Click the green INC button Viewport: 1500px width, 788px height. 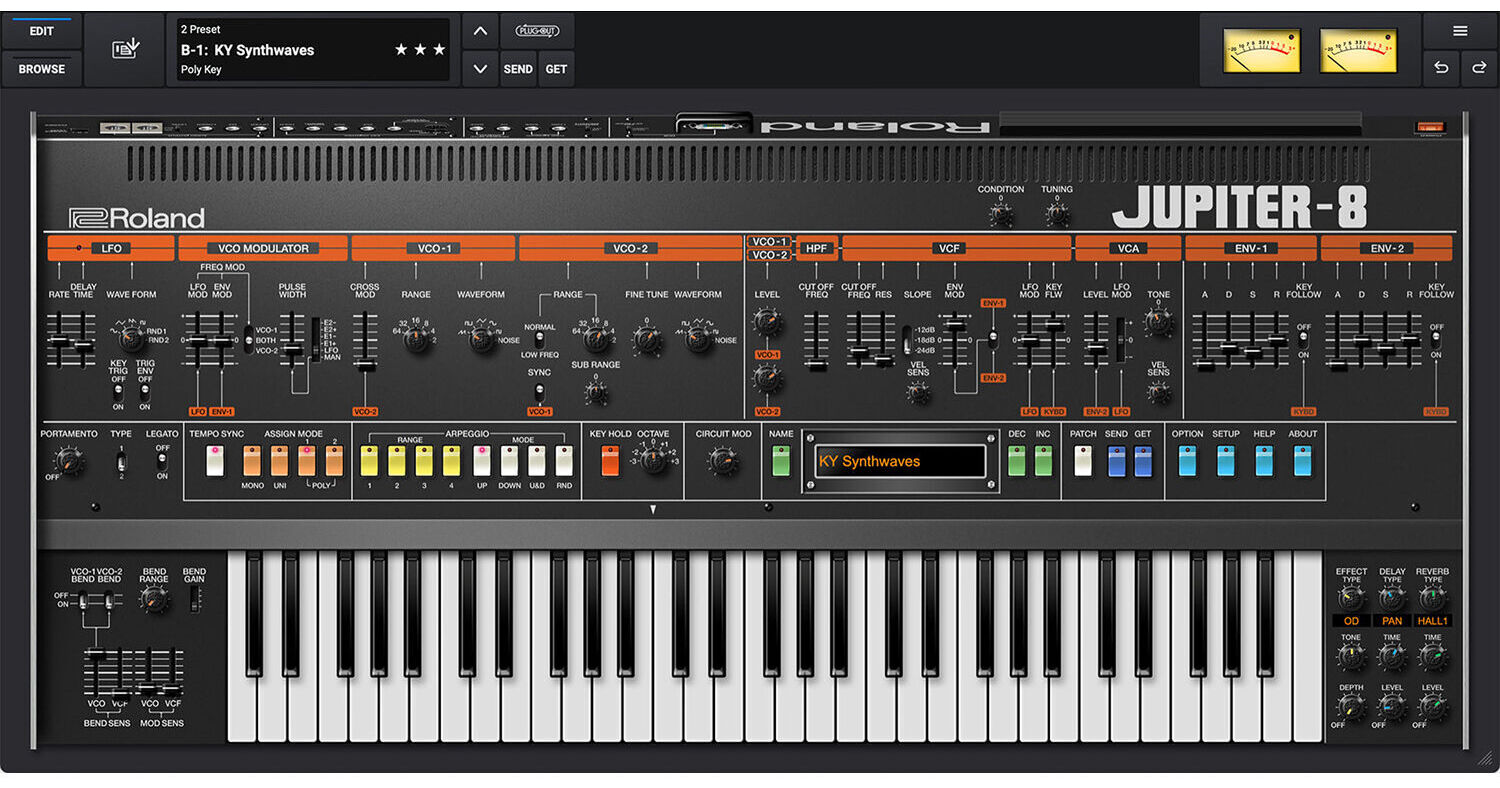pos(1043,461)
